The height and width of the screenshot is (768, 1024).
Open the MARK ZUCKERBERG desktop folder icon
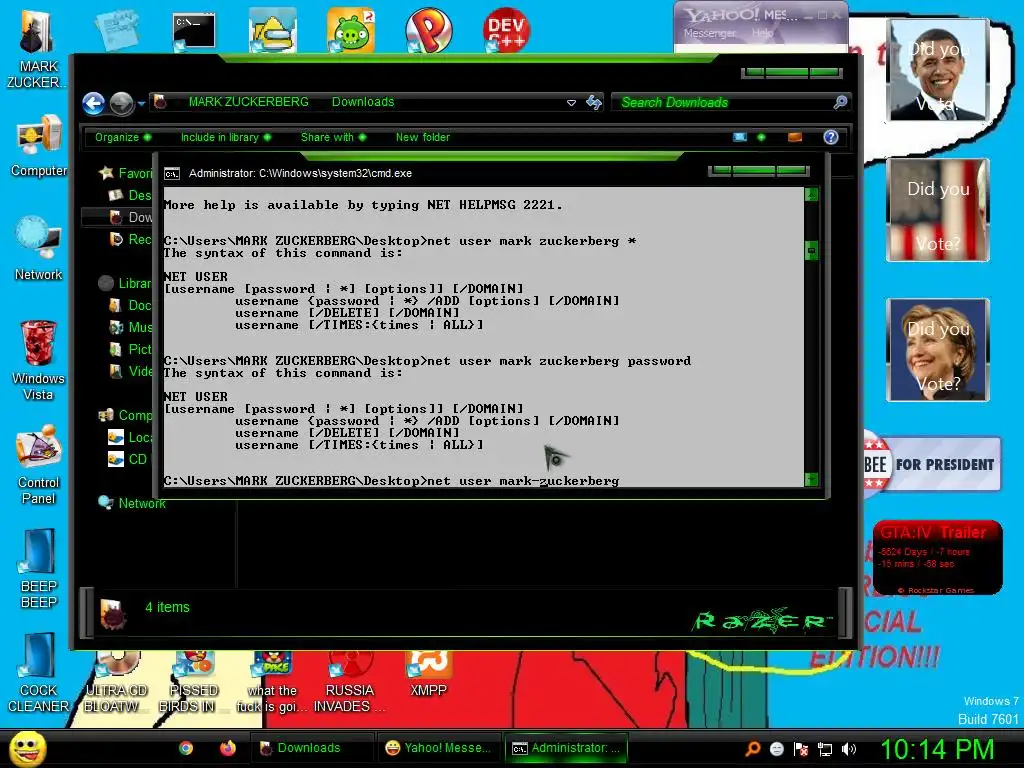click(x=37, y=50)
